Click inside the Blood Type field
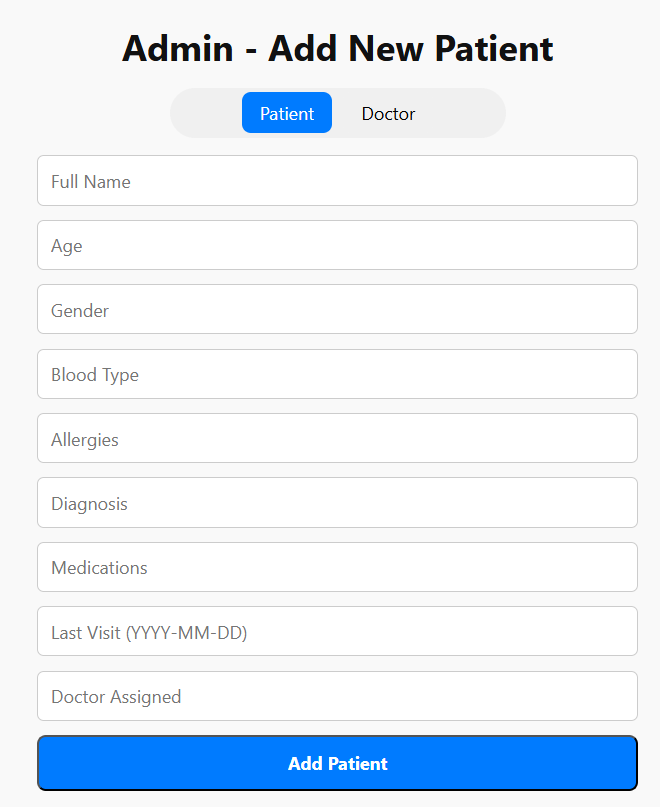The image size is (660, 807). [337, 374]
